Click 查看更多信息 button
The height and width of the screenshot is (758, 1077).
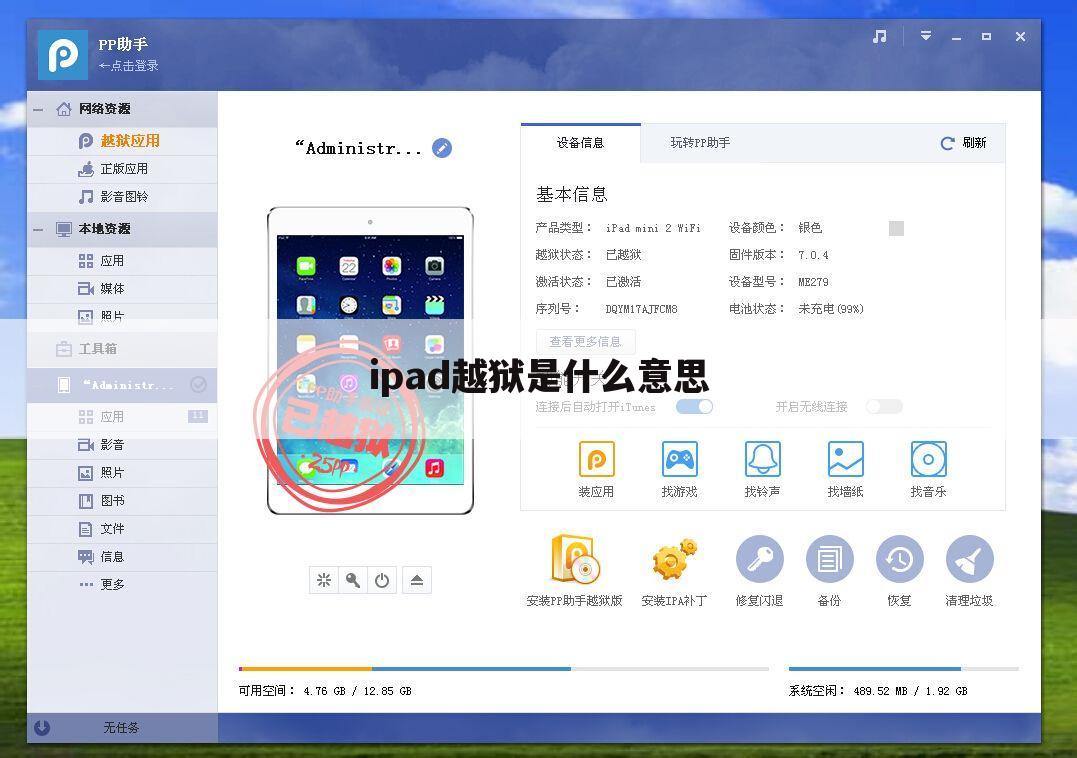pyautogui.click(x=585, y=341)
